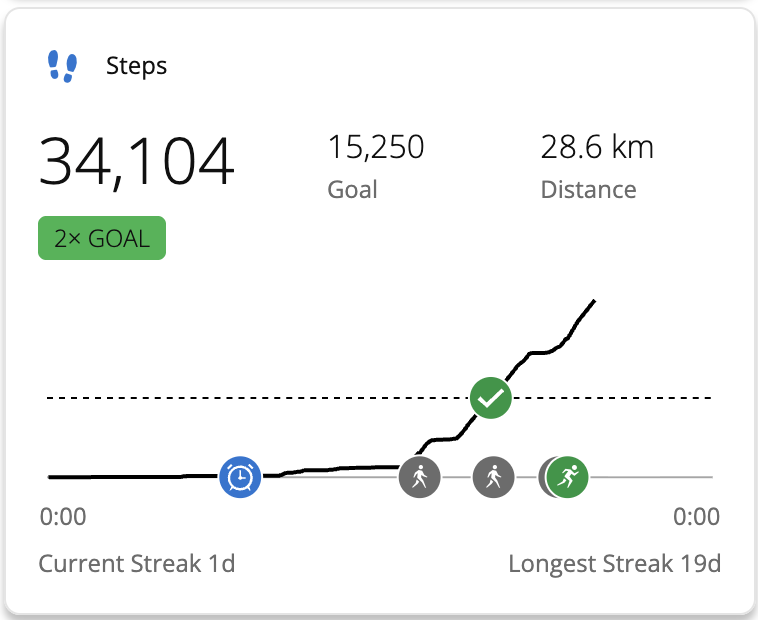Viewport: 758px width, 620px height.
Task: Select the 15,250 goal value
Action: click(376, 148)
